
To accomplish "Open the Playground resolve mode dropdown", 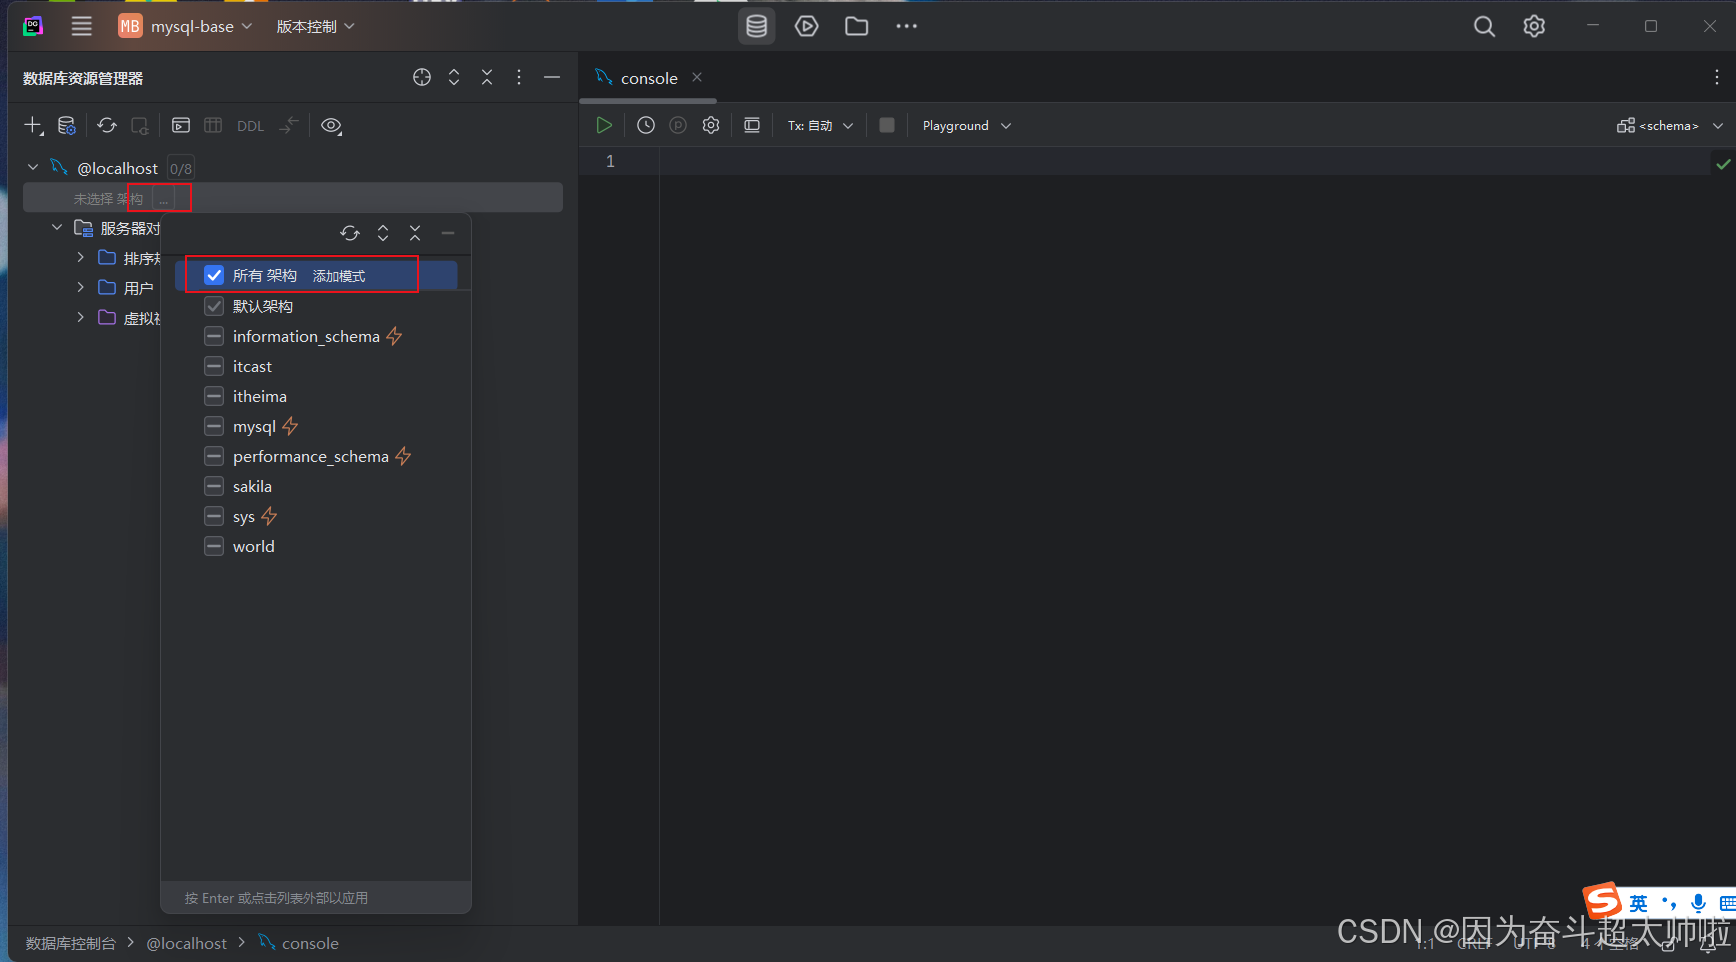I will (x=967, y=126).
